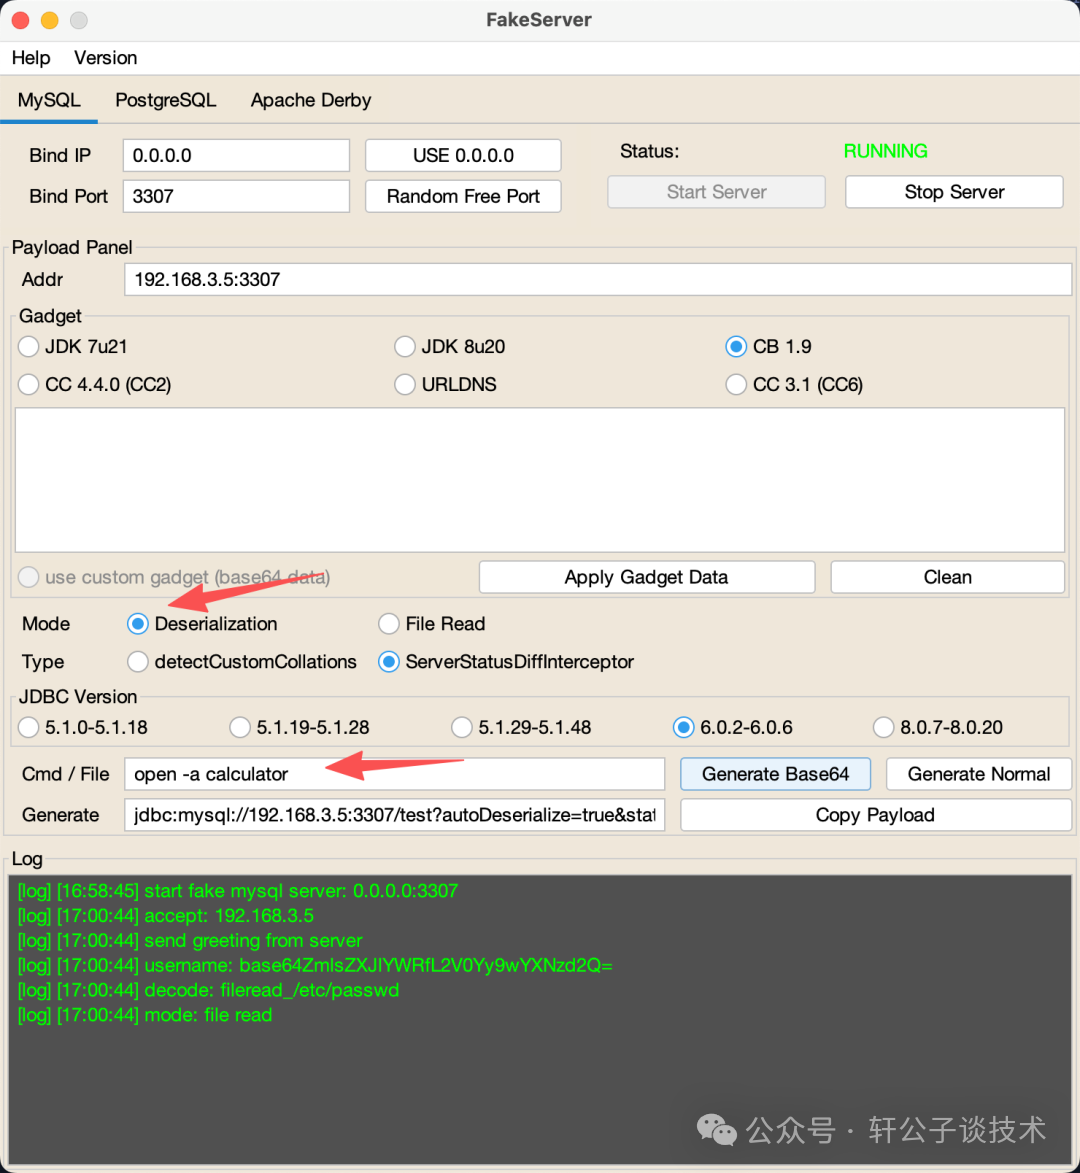Select the CC 3.1 (CC6) gadget
The width and height of the screenshot is (1080, 1173).
(x=794, y=385)
